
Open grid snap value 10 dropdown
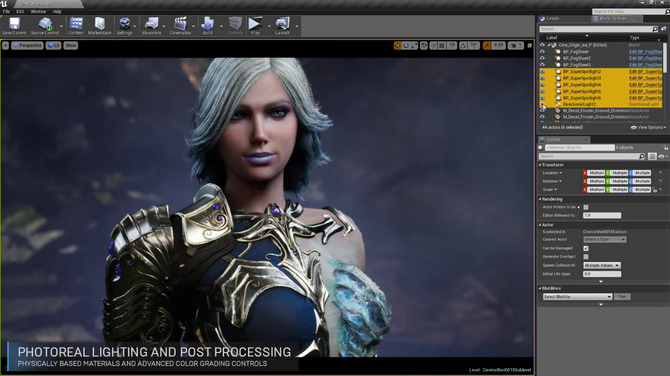pyautogui.click(x=452, y=45)
